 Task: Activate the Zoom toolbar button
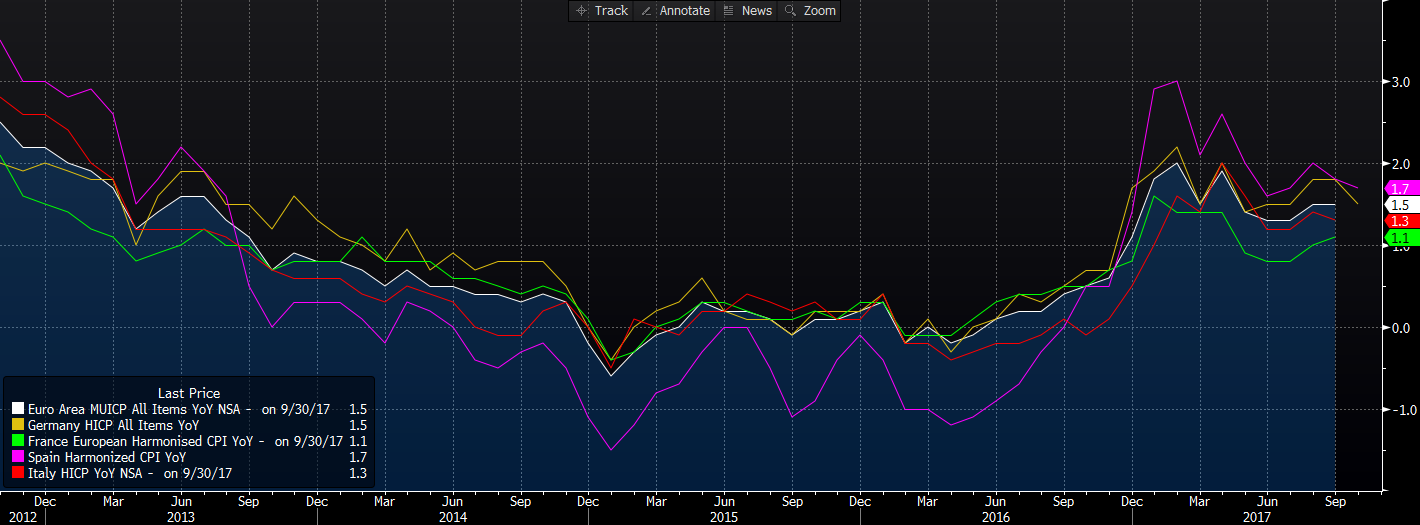(819, 11)
